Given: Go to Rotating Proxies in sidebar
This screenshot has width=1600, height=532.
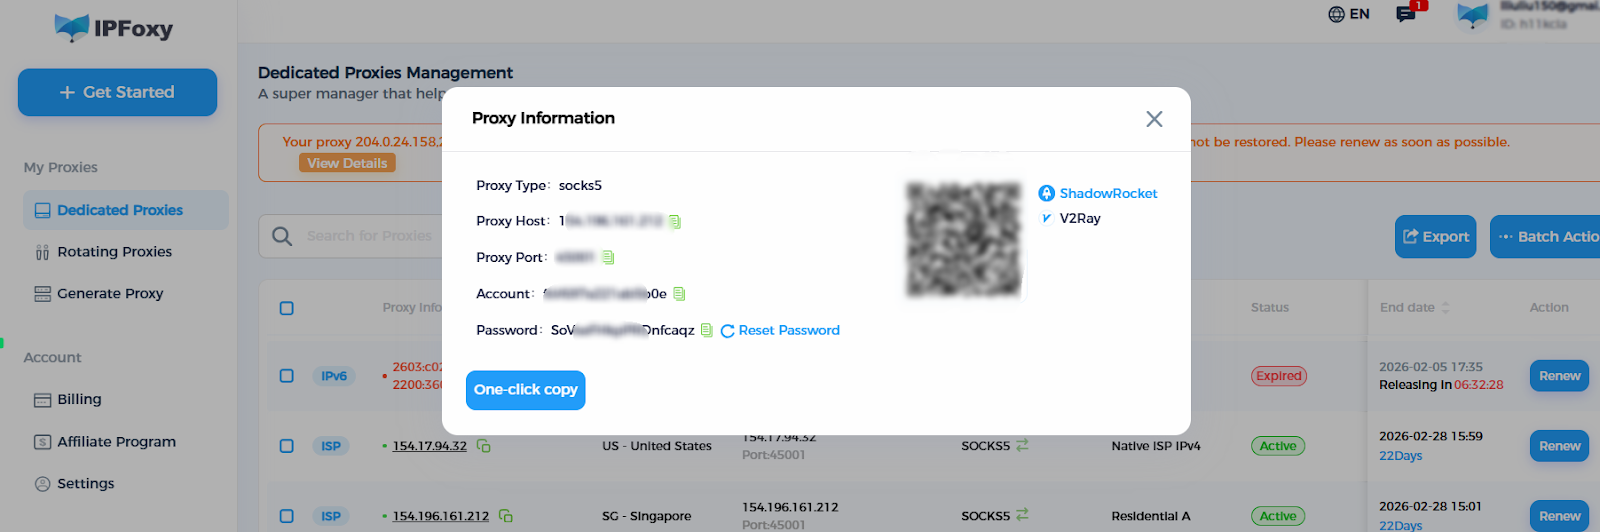Looking at the screenshot, I should [114, 252].
